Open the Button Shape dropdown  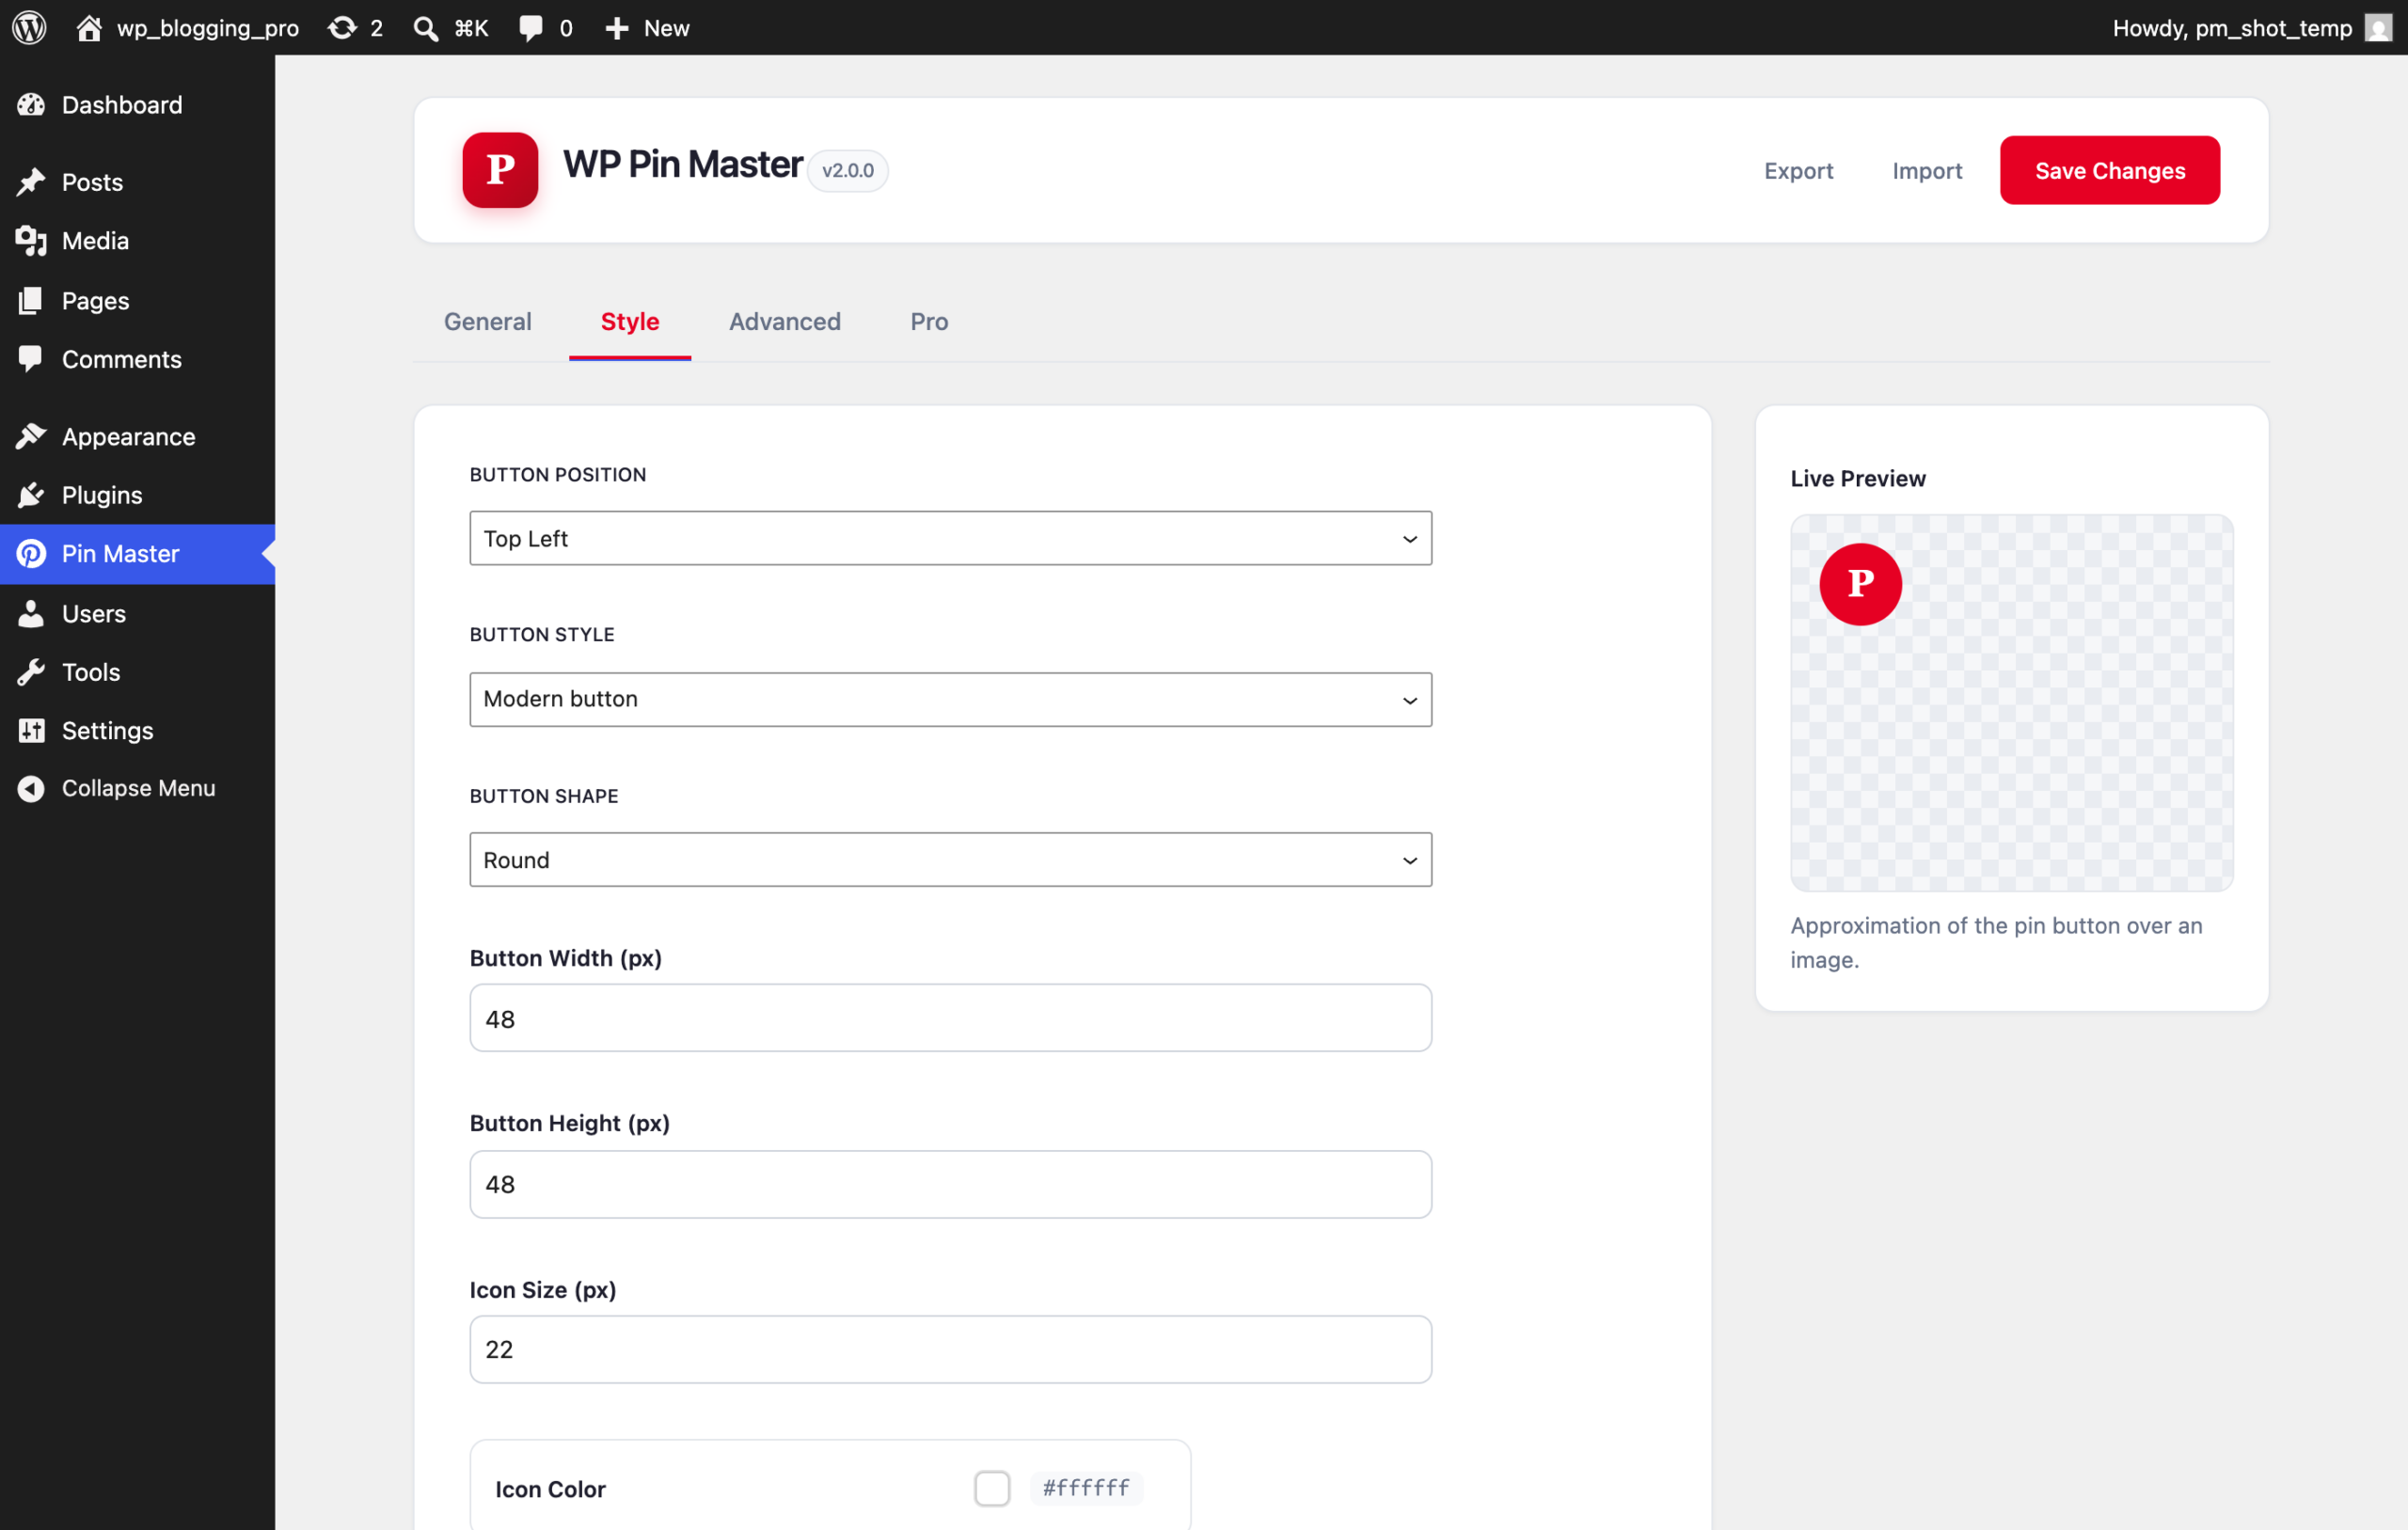tap(950, 860)
